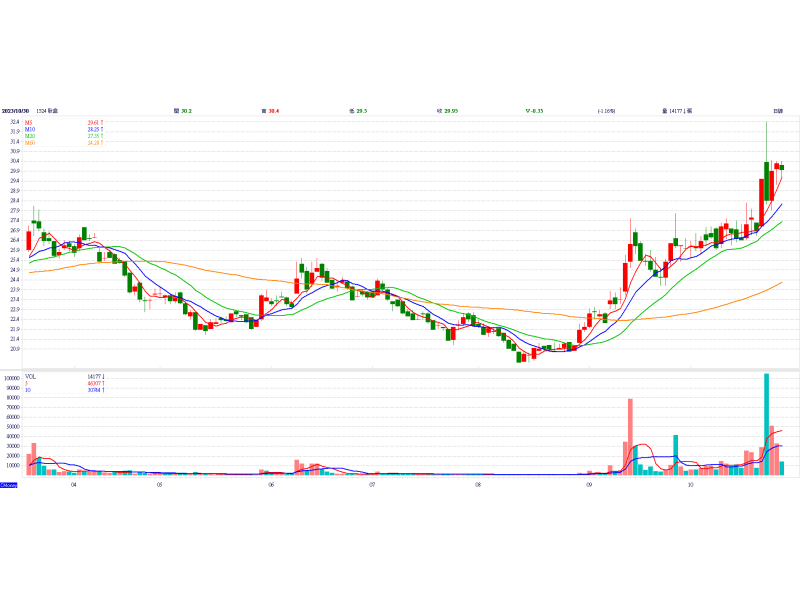Click the VOL label in volume panel
The width and height of the screenshot is (800, 600).
(30, 376)
